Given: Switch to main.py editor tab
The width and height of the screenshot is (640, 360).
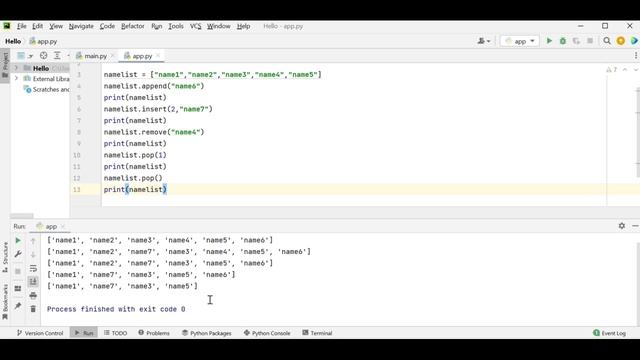Looking at the screenshot, I should point(91,56).
